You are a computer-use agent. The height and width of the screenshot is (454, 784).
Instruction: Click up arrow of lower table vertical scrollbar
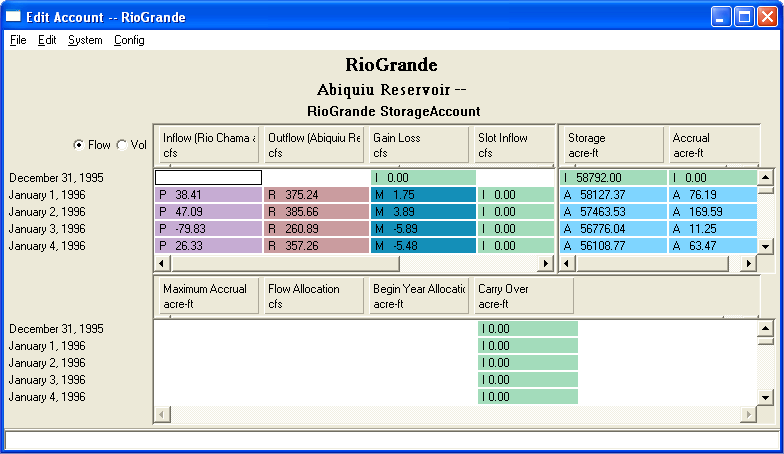766,328
